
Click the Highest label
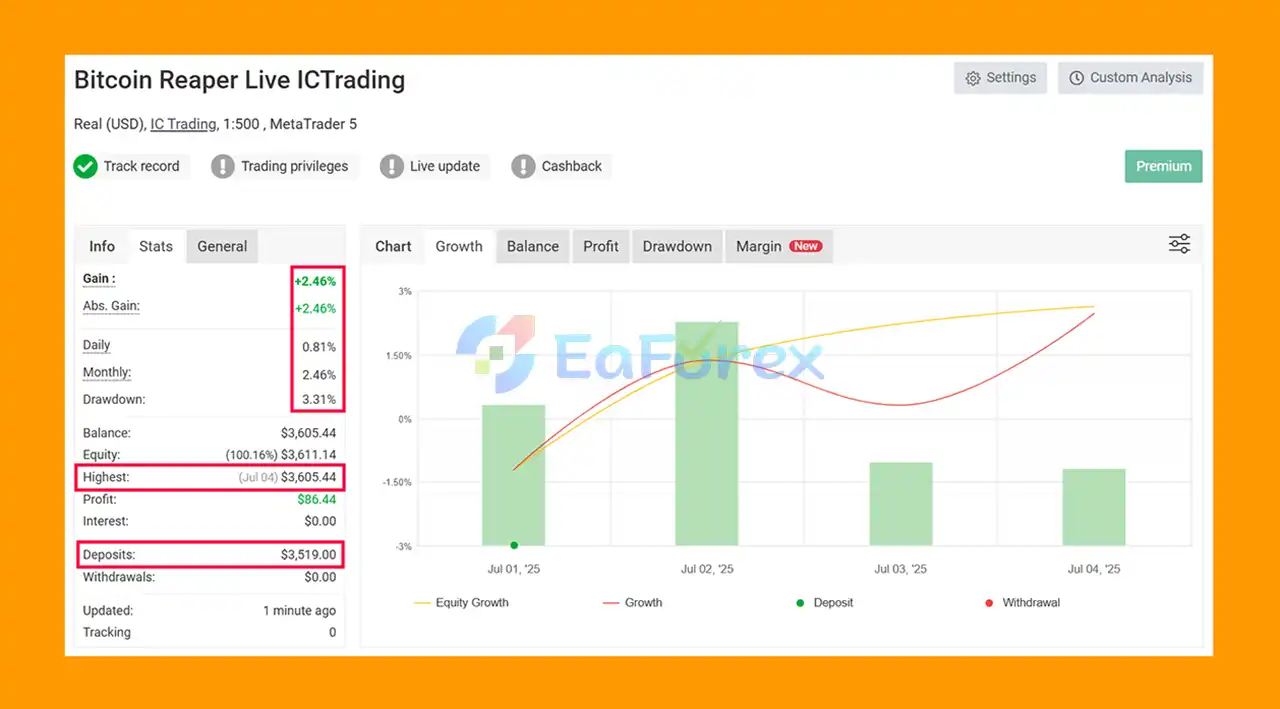(106, 477)
